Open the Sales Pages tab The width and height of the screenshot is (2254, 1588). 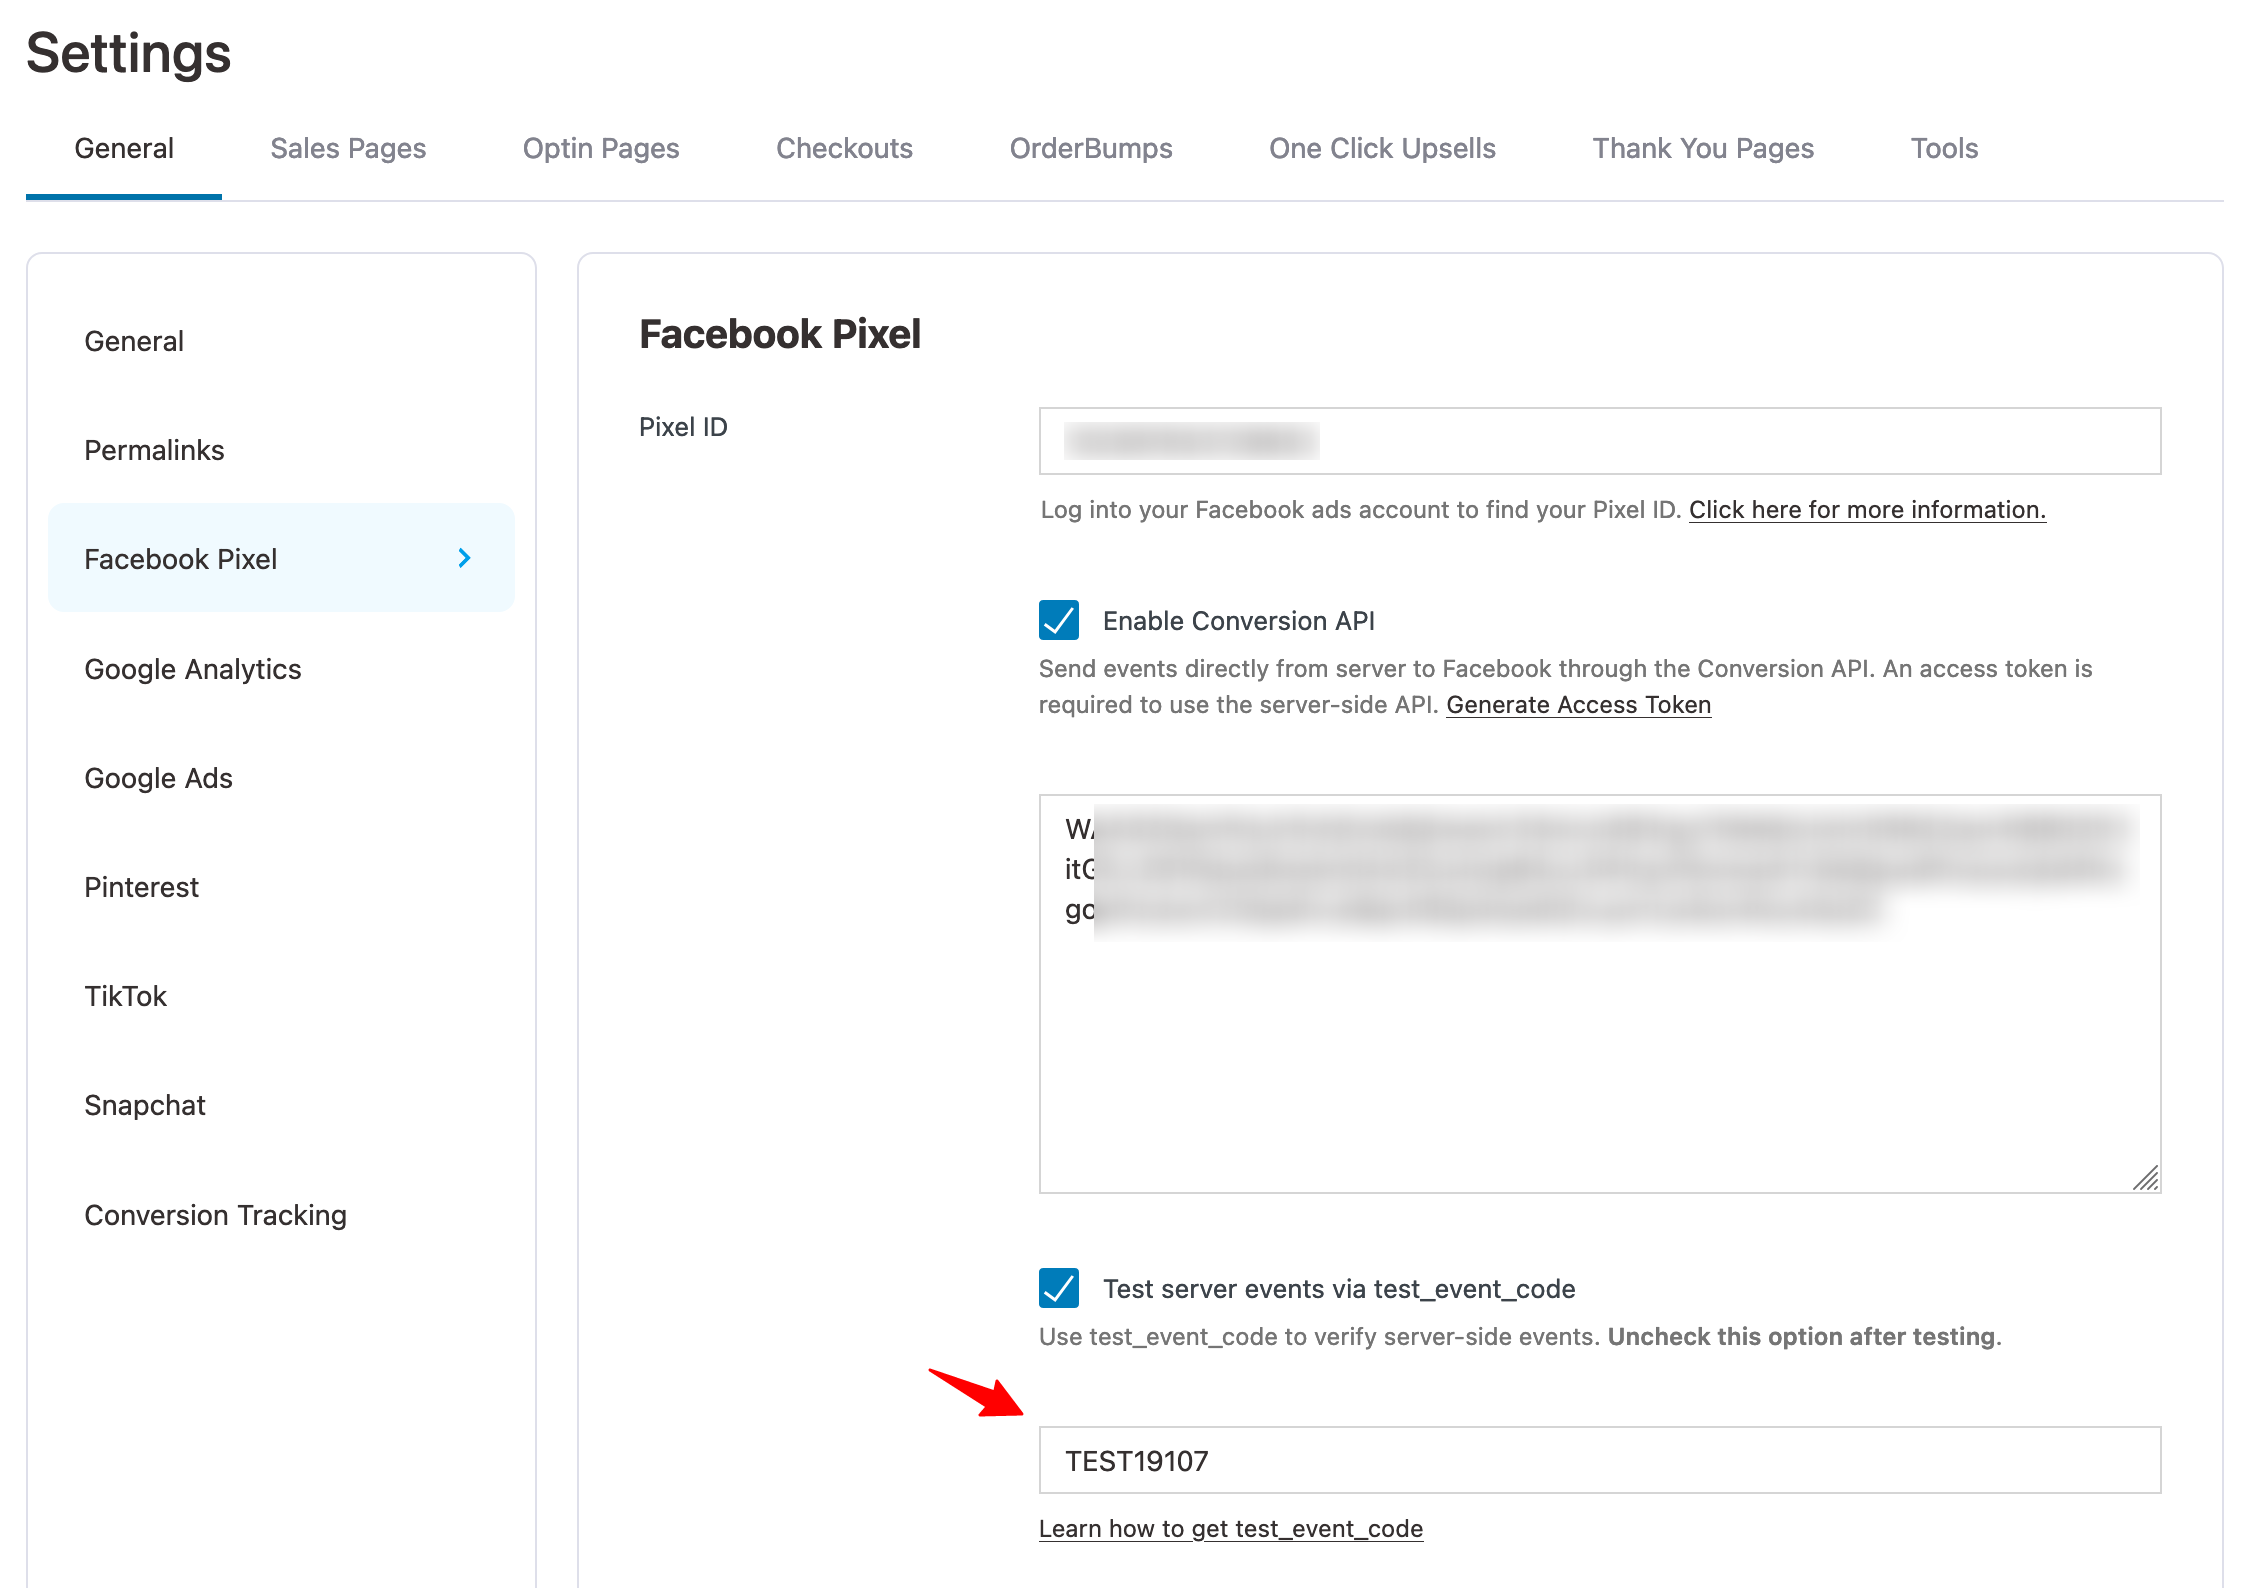tap(347, 148)
